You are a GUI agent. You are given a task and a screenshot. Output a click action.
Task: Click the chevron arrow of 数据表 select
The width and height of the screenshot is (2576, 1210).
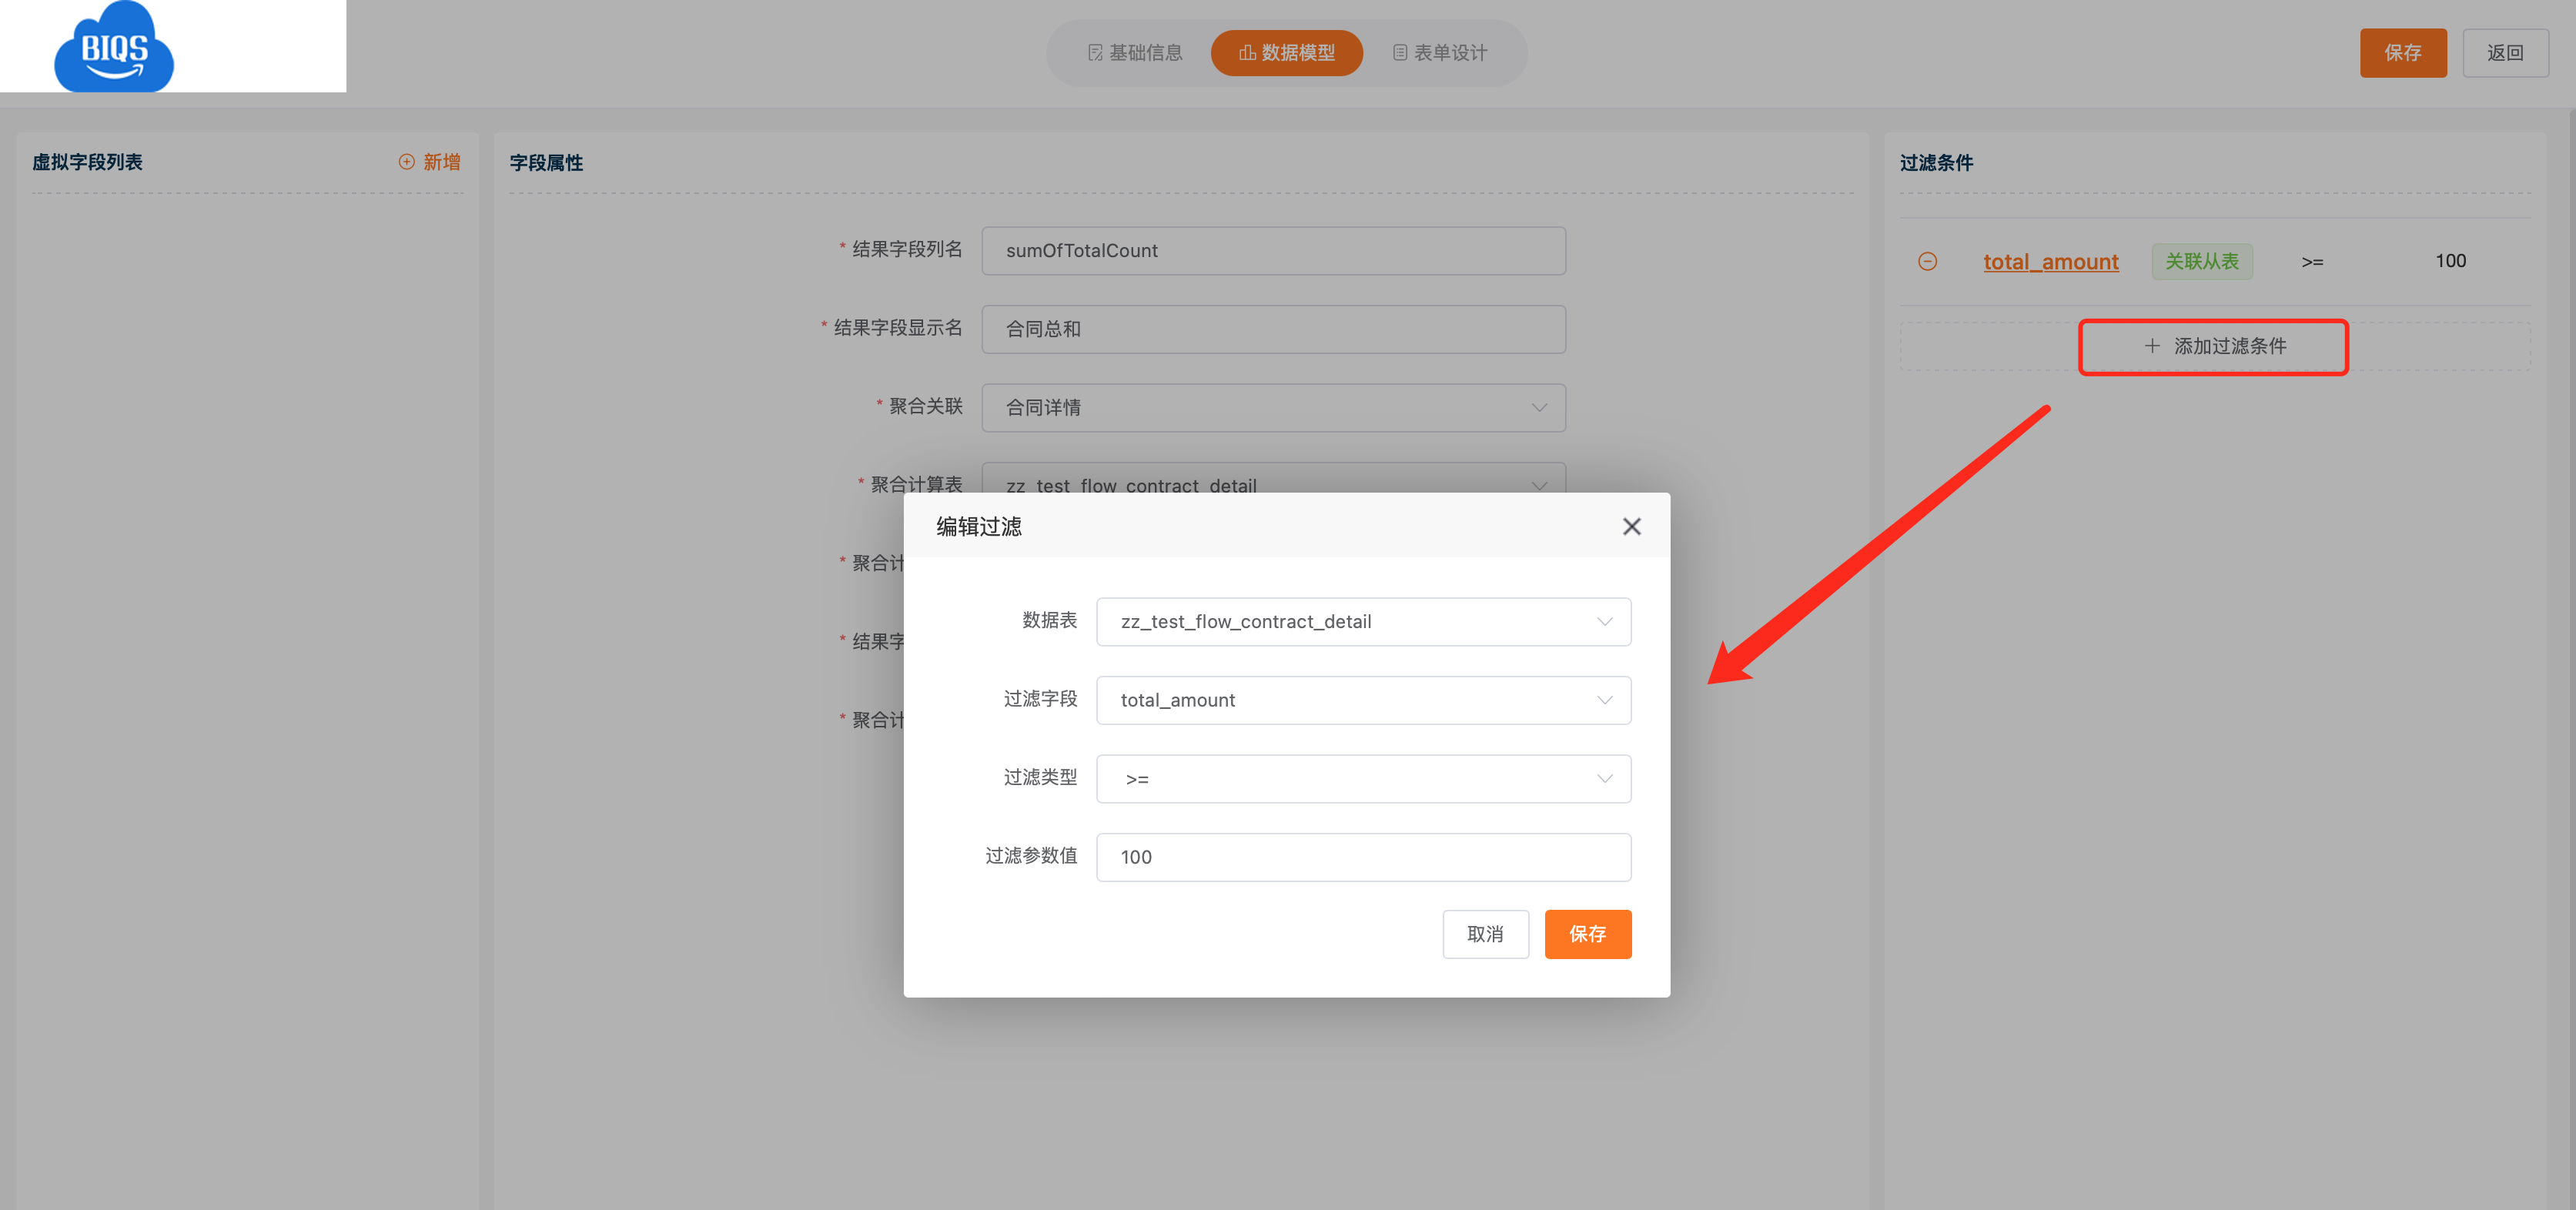(x=1604, y=621)
